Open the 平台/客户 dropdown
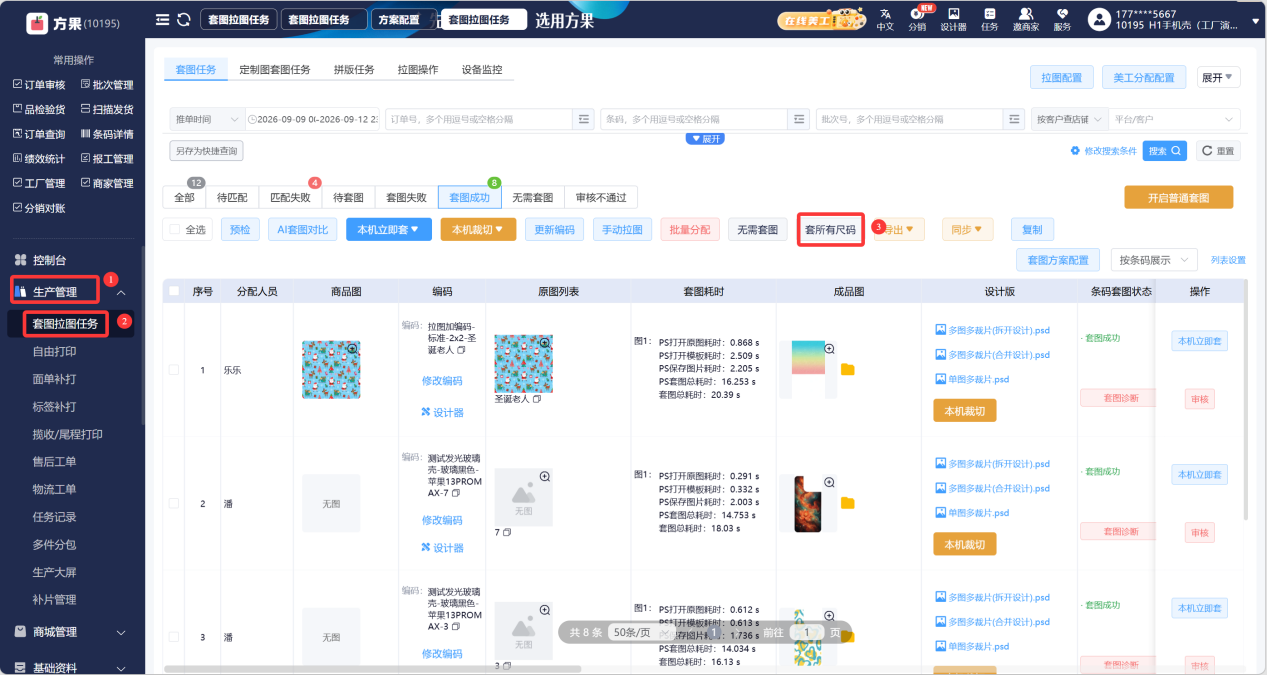This screenshot has width=1267, height=675. [x=1174, y=119]
